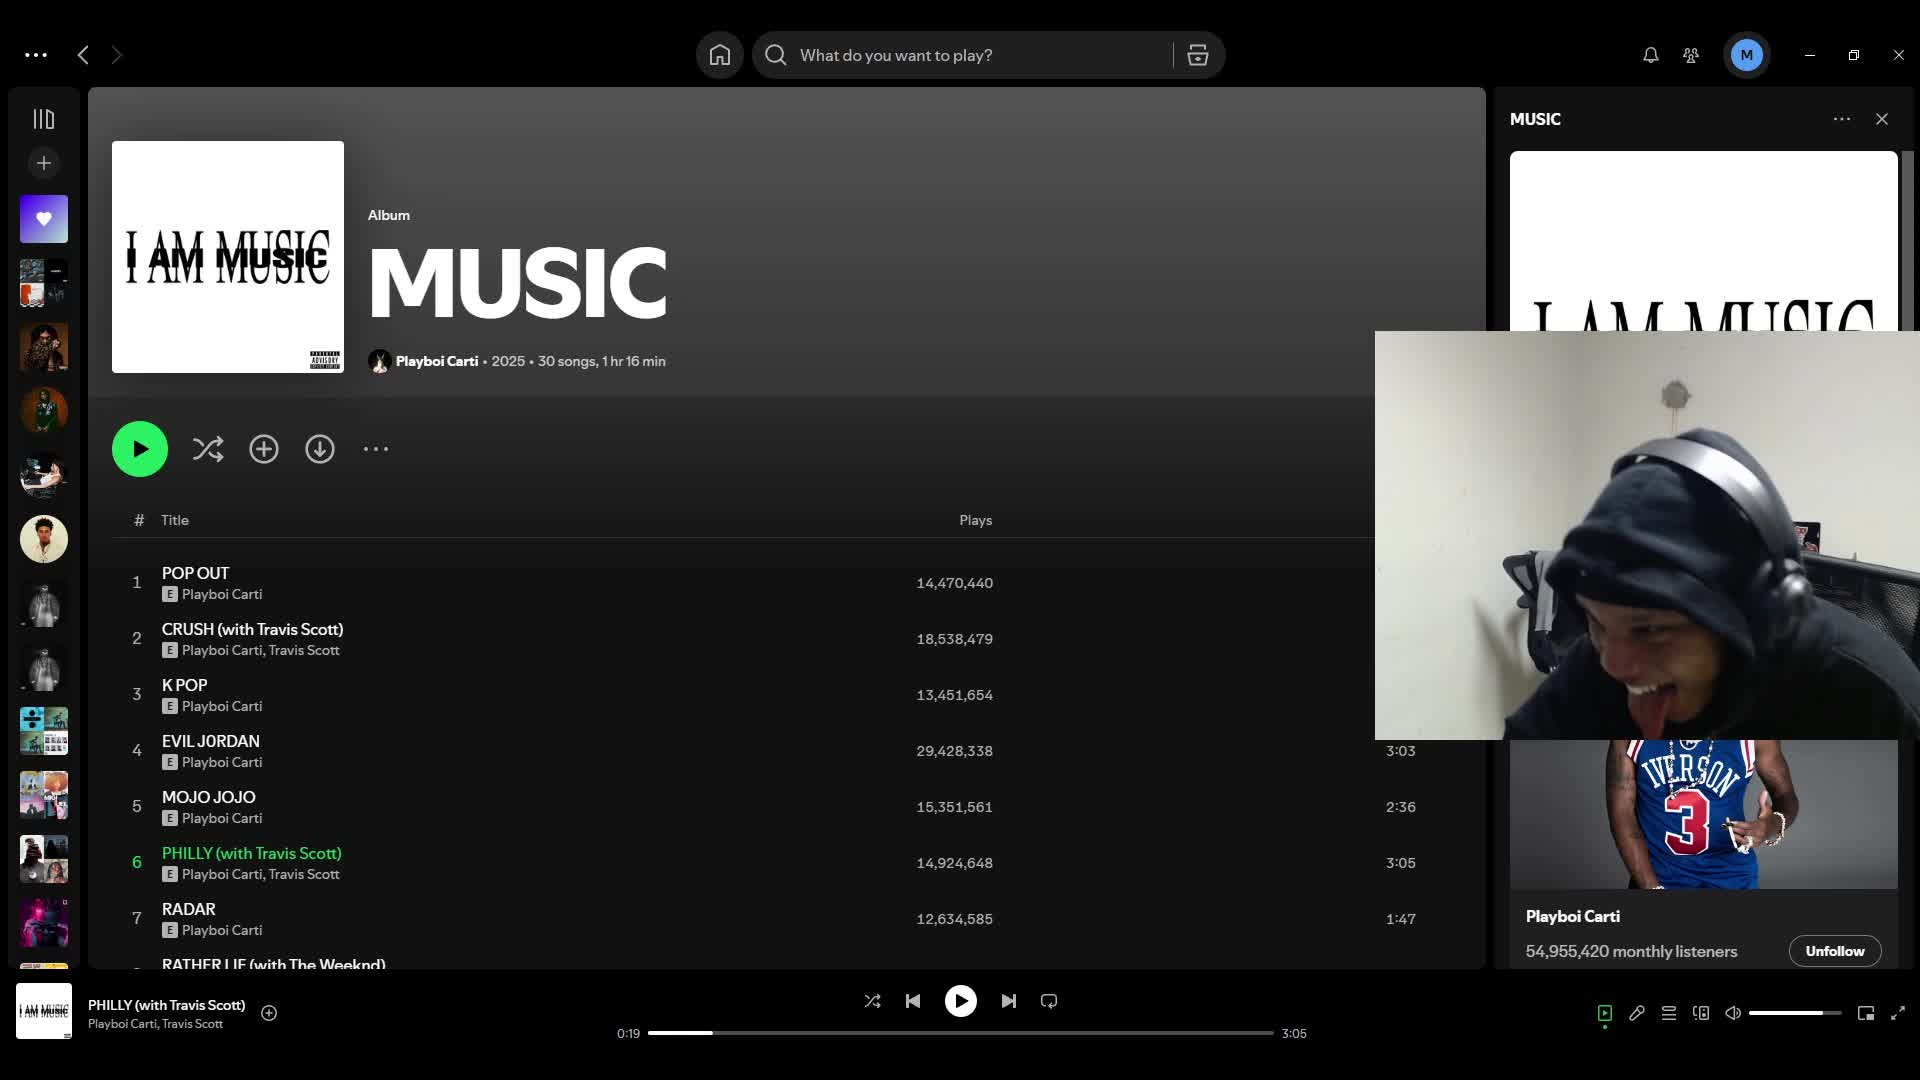This screenshot has height=1080, width=1920.
Task: Open the mini player icon
Action: click(1866, 1013)
